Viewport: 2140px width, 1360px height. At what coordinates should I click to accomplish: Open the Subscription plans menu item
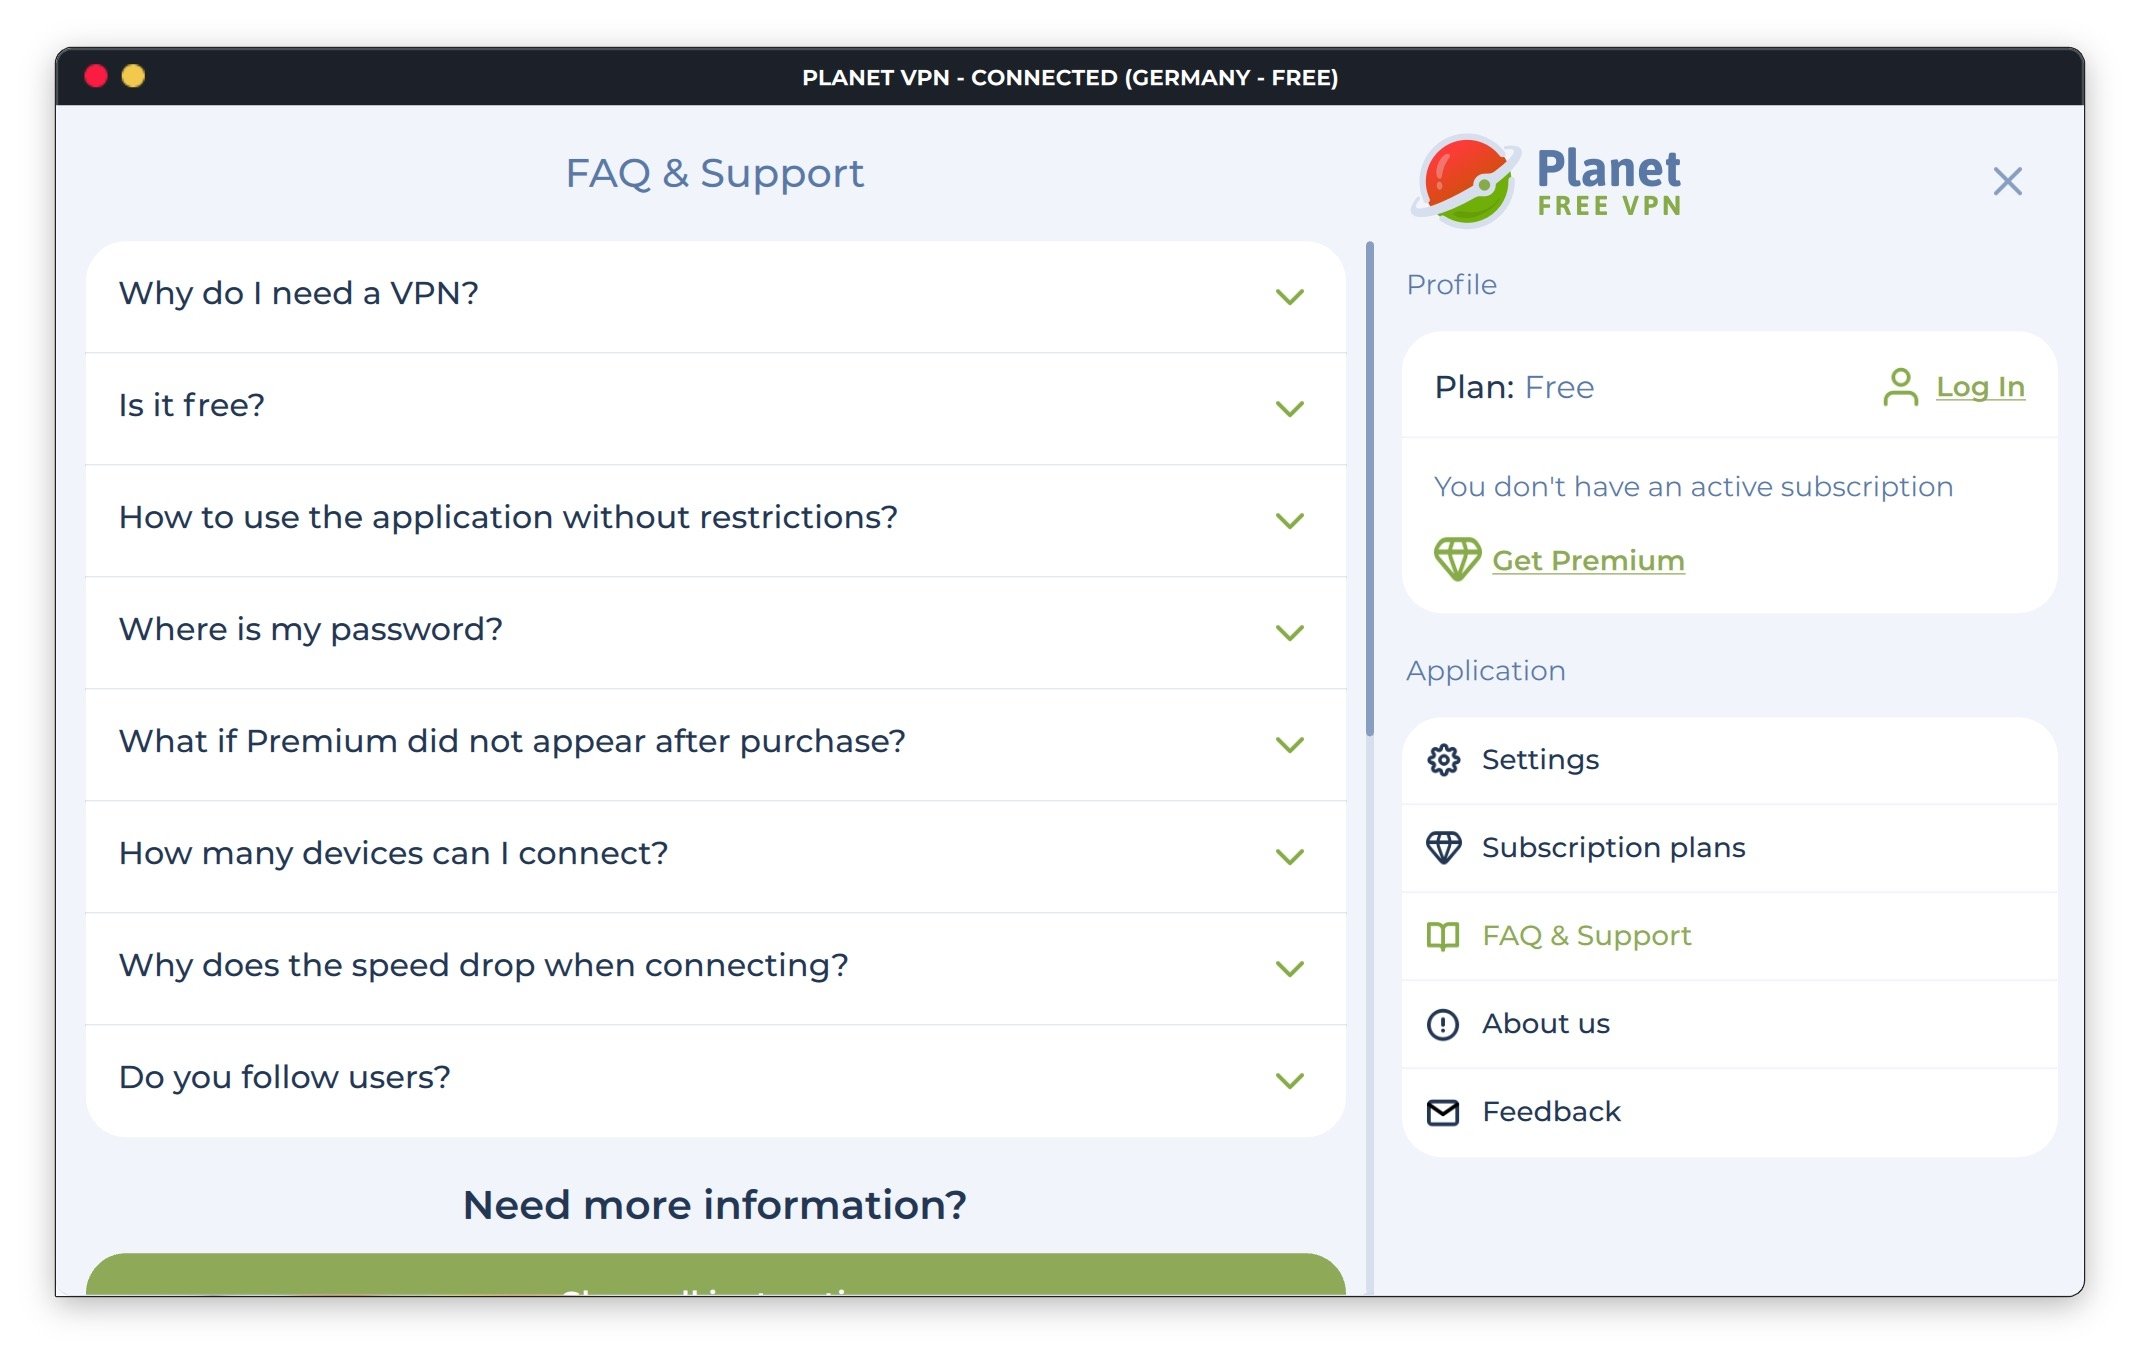(x=1613, y=848)
